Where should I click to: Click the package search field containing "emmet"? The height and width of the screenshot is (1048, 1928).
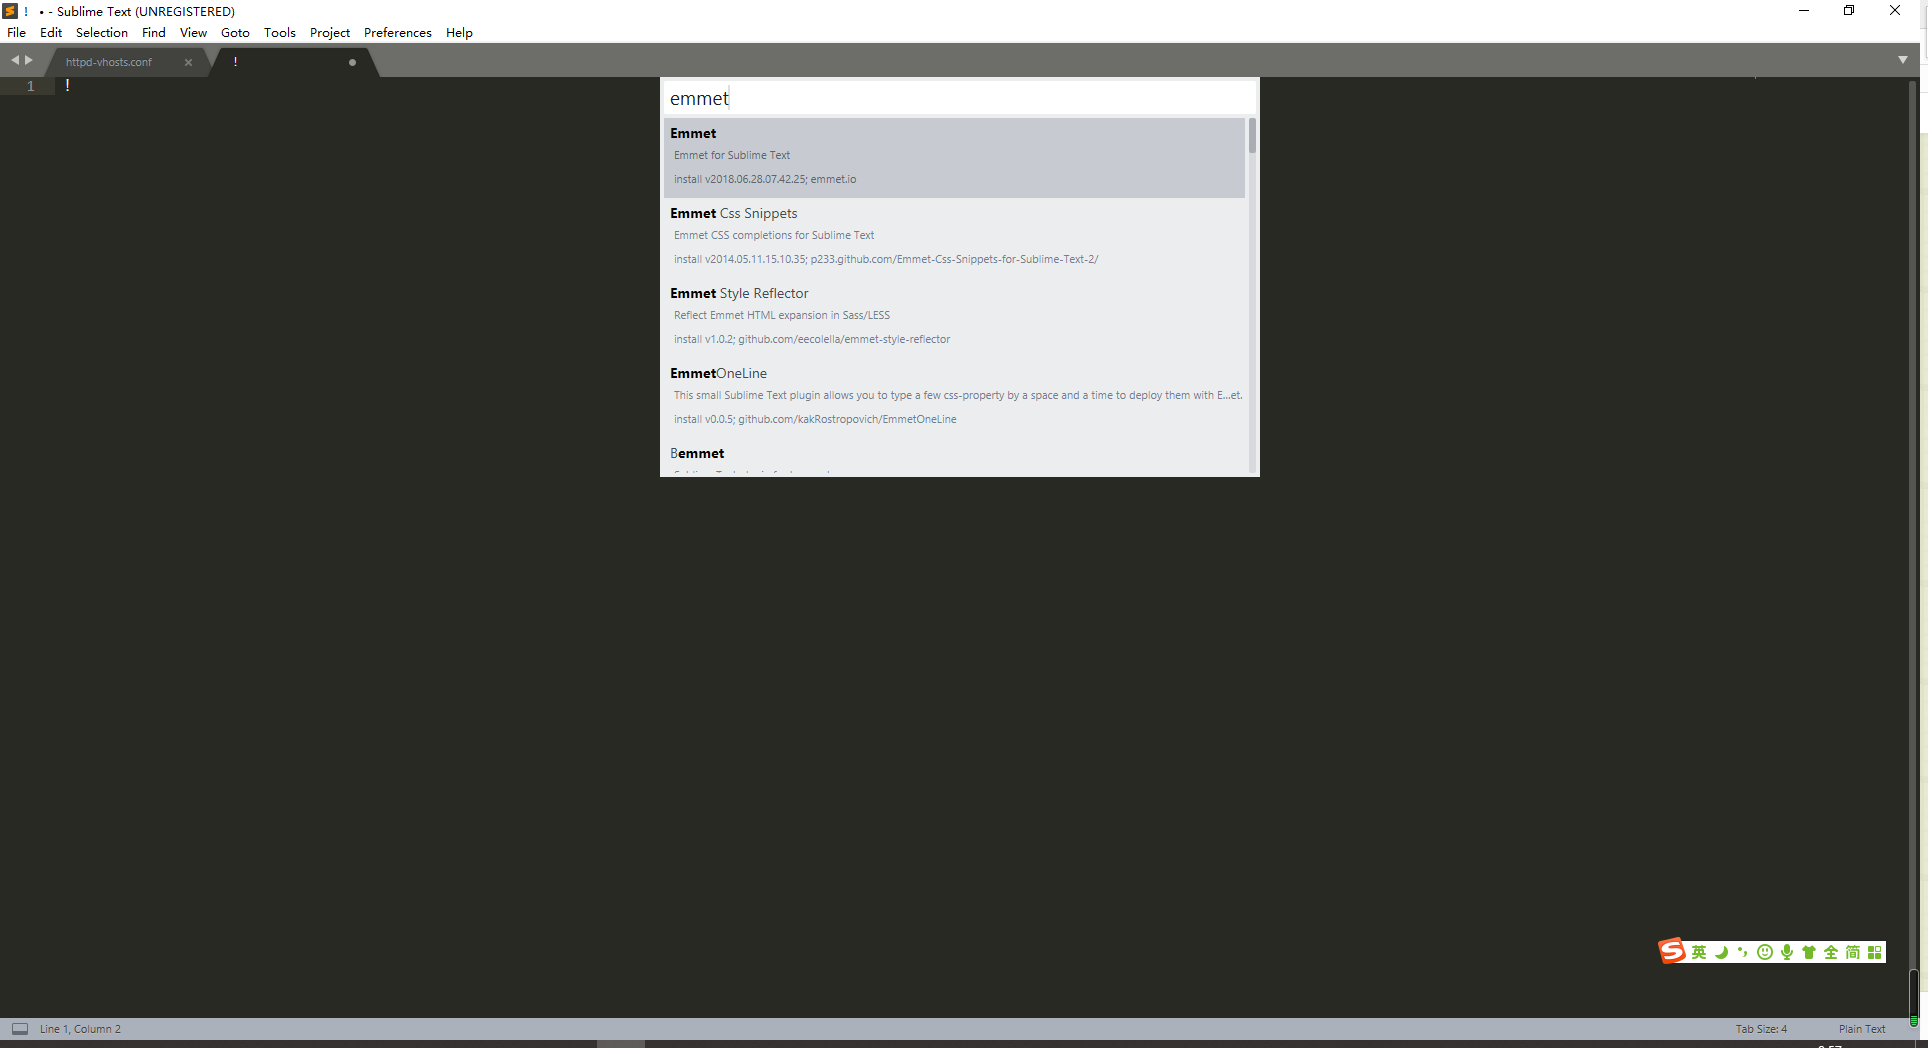[959, 98]
